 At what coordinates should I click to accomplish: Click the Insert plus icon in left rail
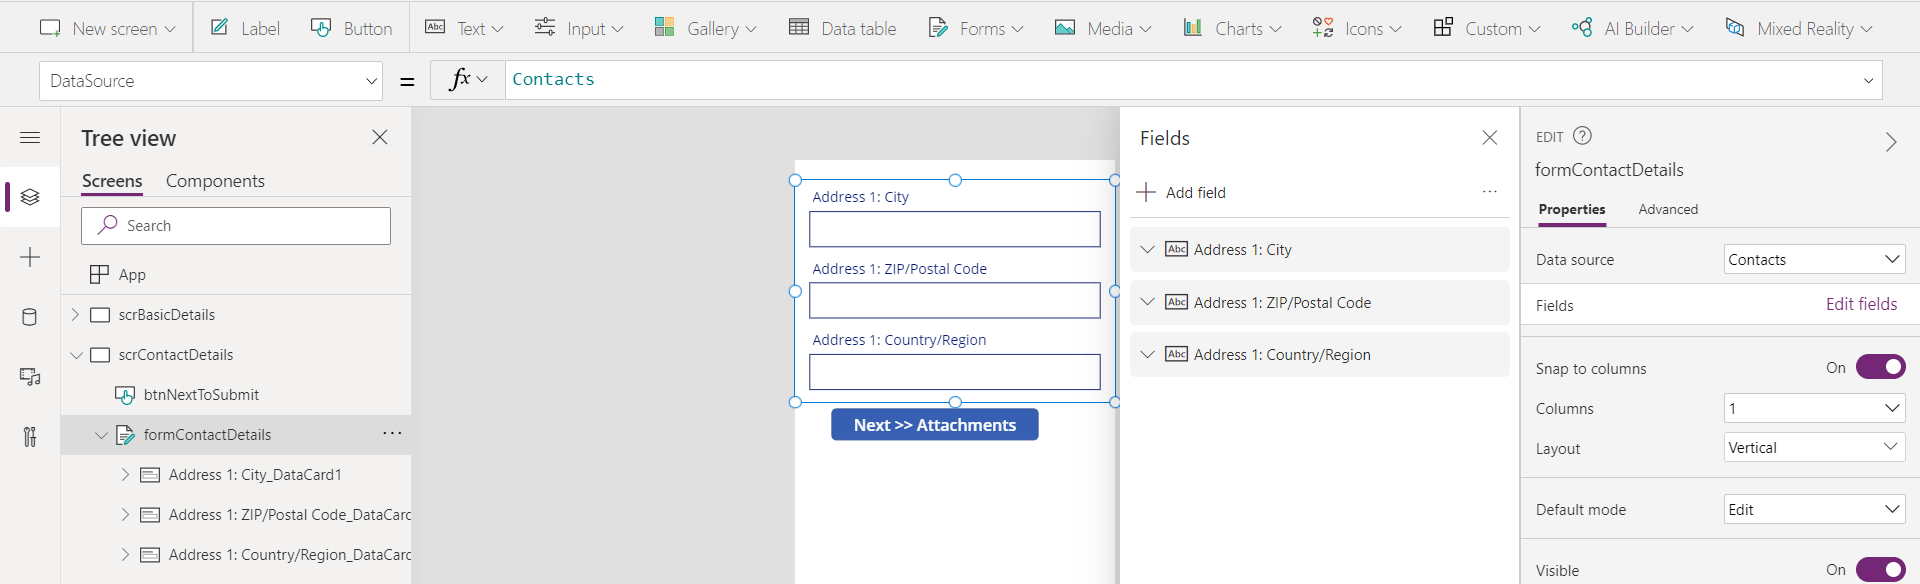[30, 257]
